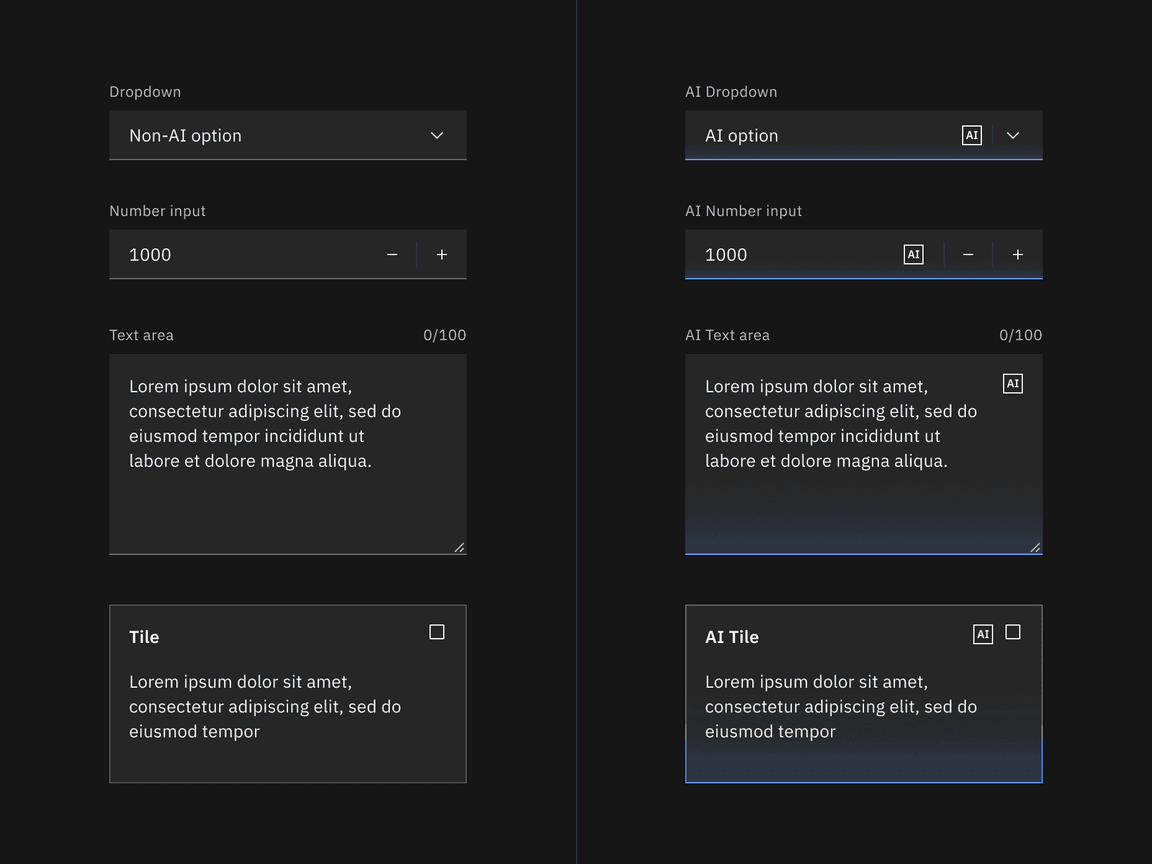Click the increment icon on AI Number input
Image resolution: width=1152 pixels, height=864 pixels.
pos(1017,254)
